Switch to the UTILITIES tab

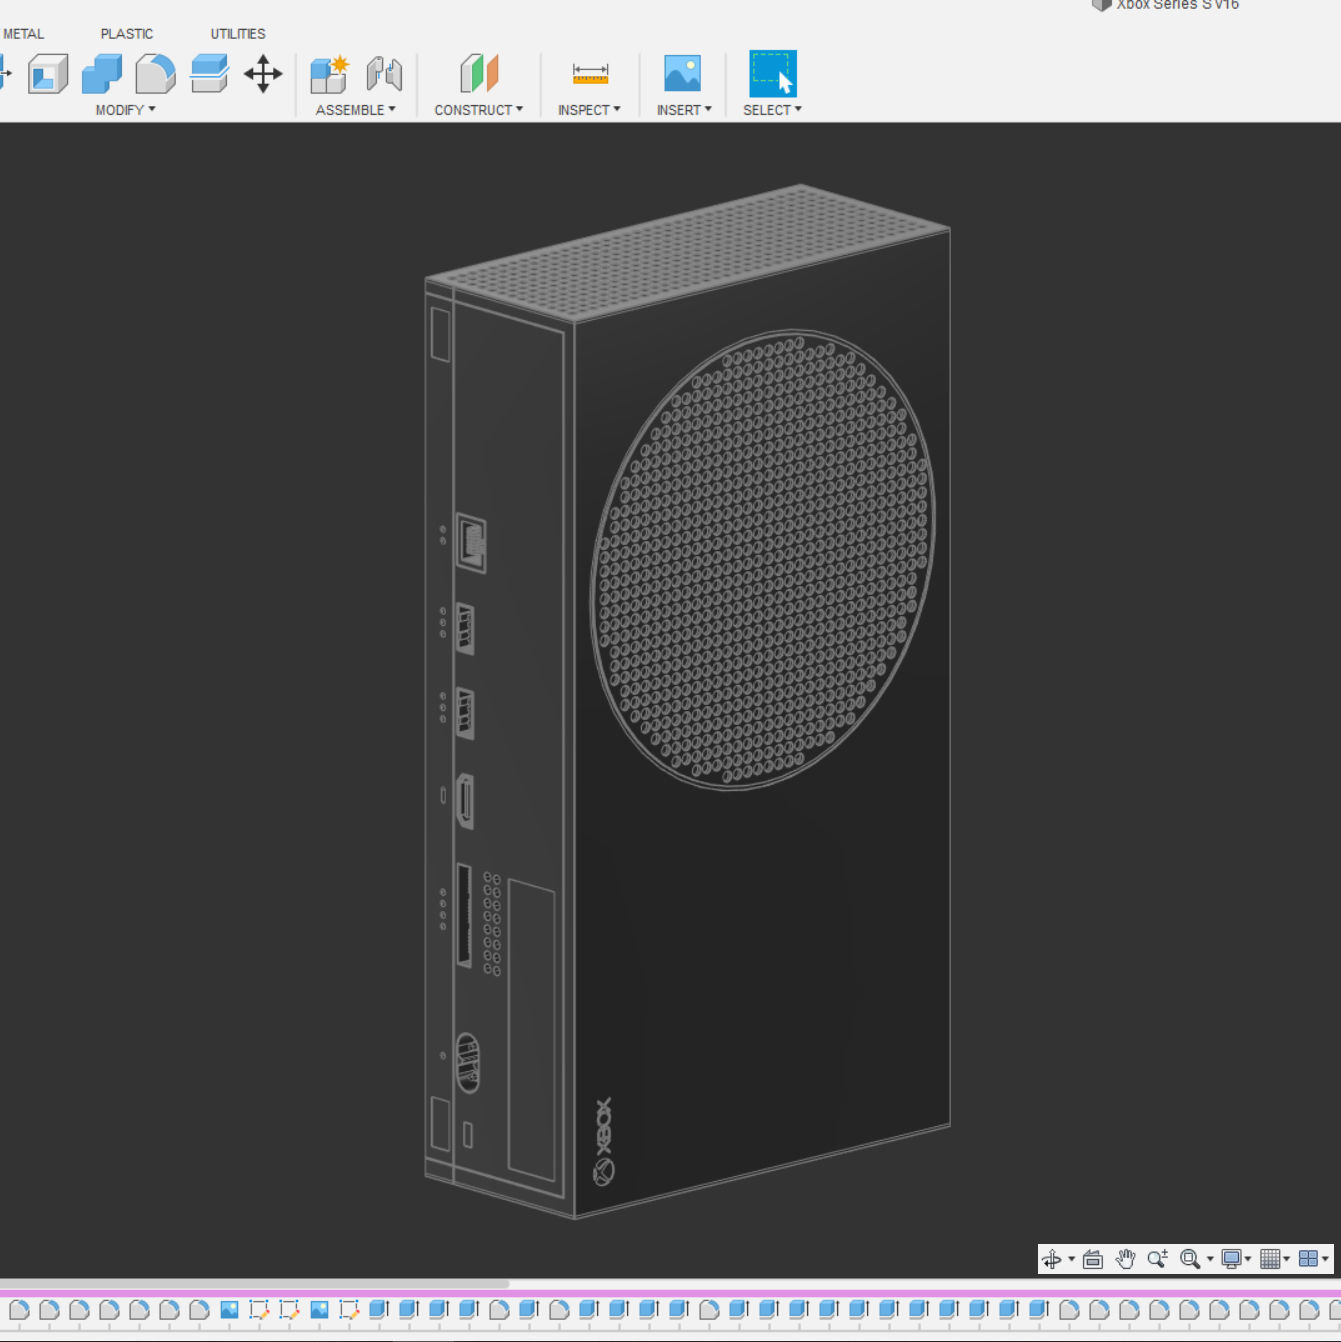click(x=237, y=33)
